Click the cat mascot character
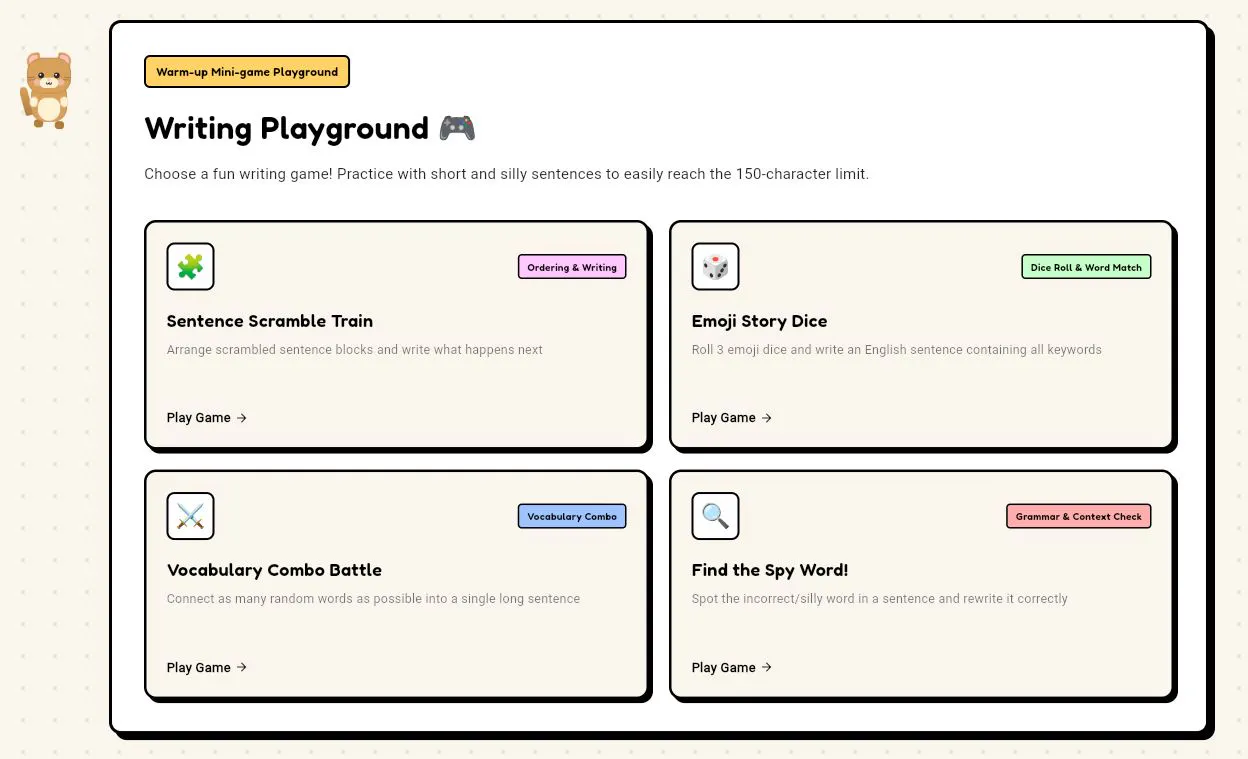The width and height of the screenshot is (1248, 759). pos(46,90)
